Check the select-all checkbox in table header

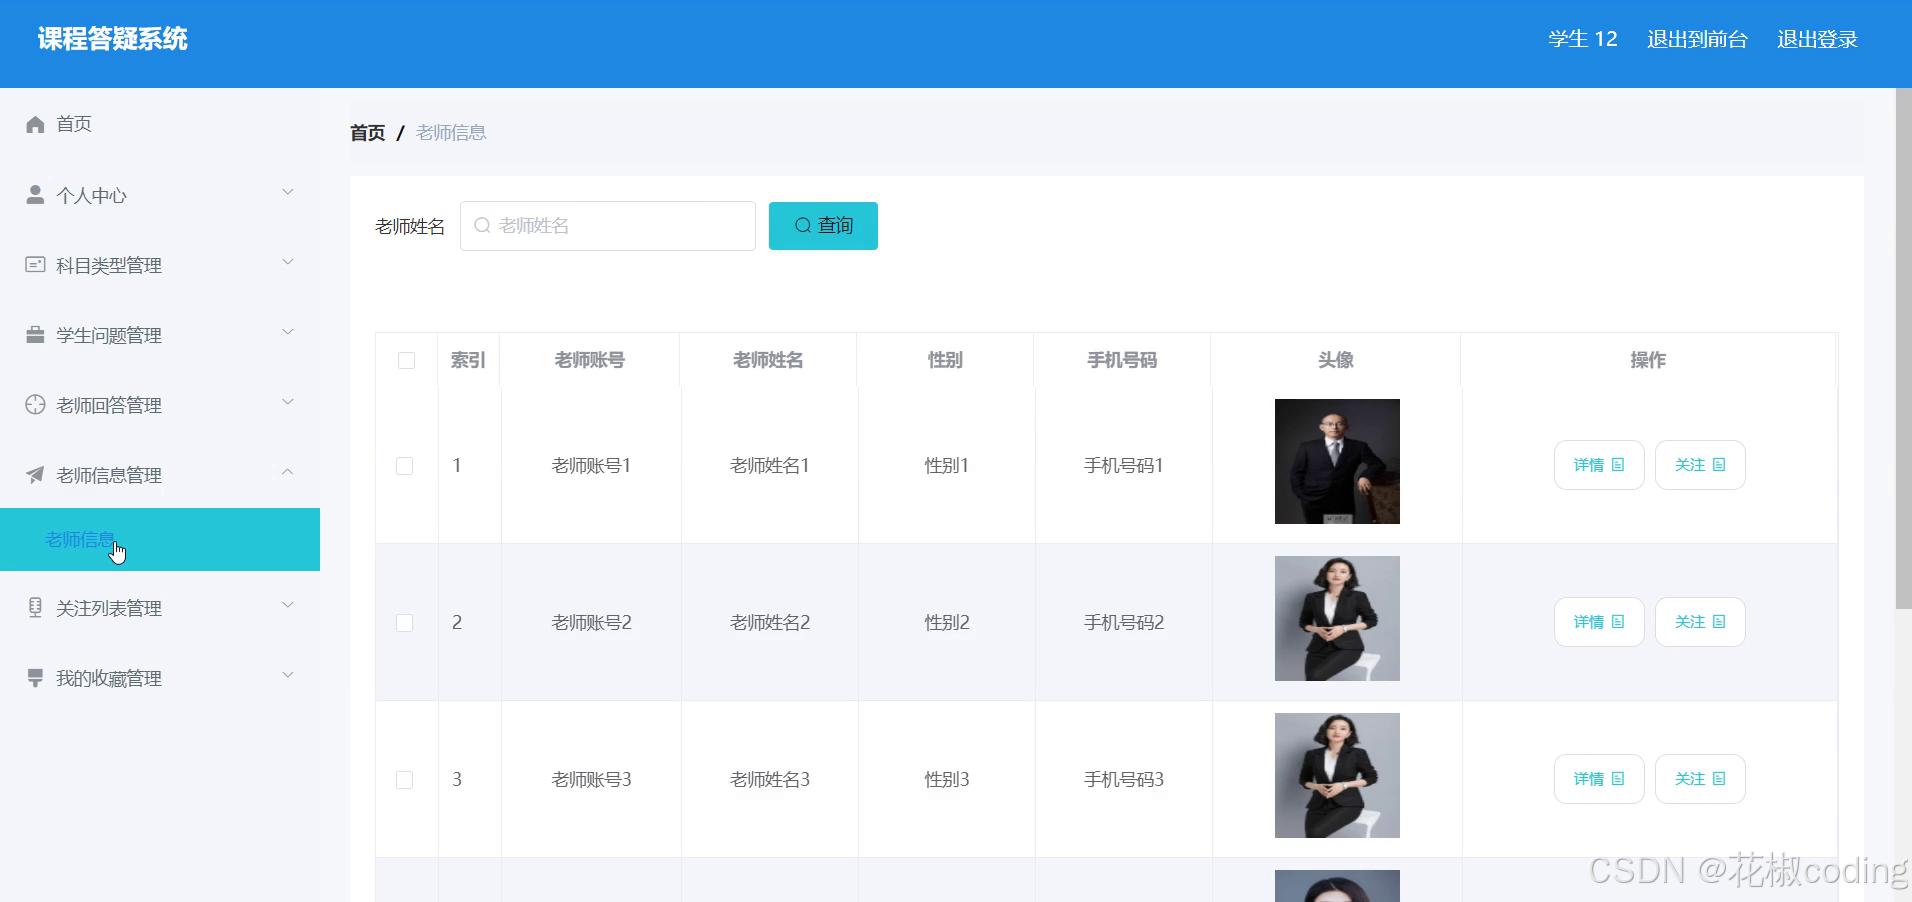(405, 359)
